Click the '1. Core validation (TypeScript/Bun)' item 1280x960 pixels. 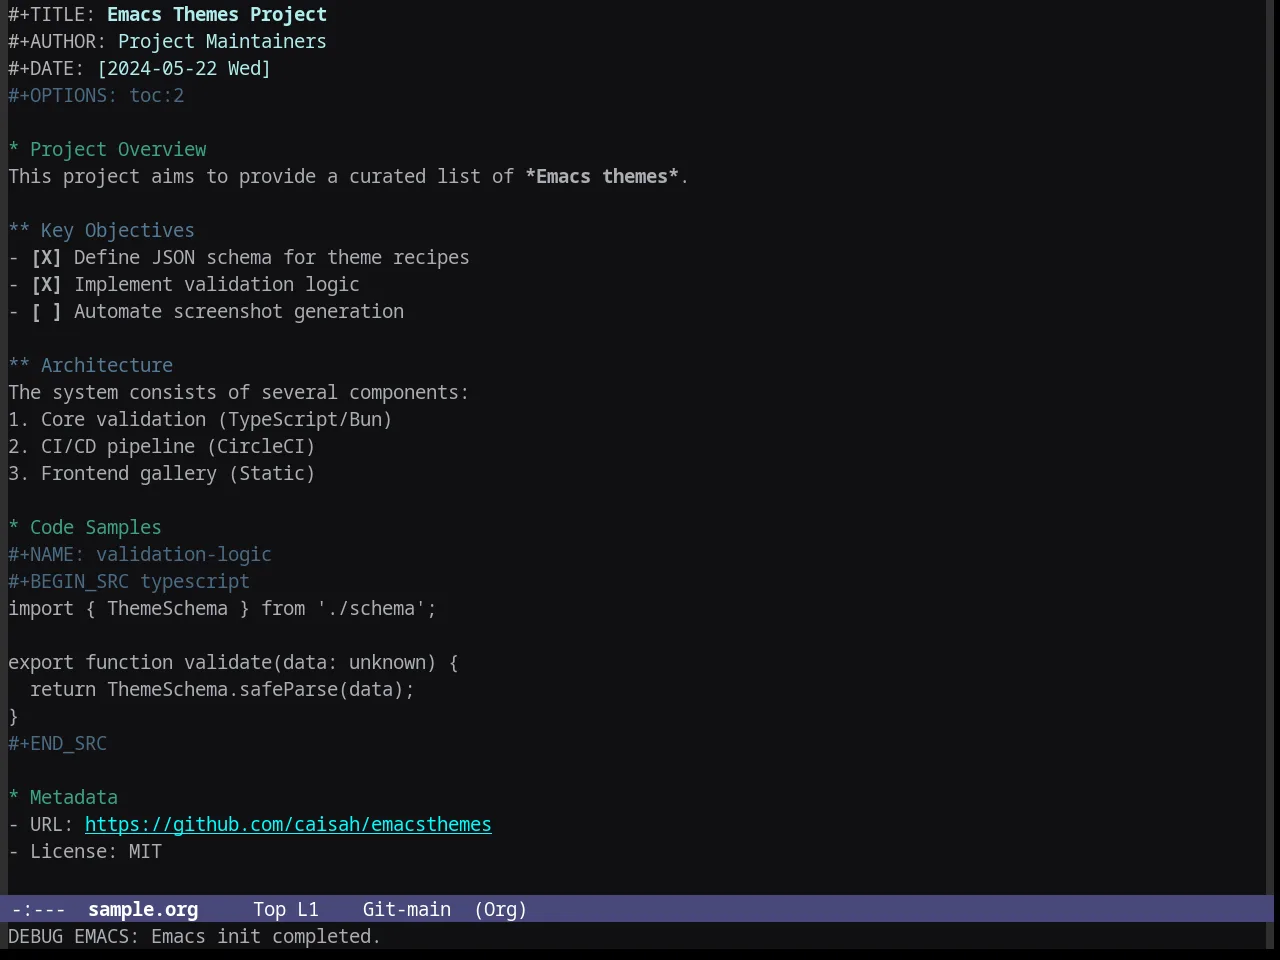[200, 420]
